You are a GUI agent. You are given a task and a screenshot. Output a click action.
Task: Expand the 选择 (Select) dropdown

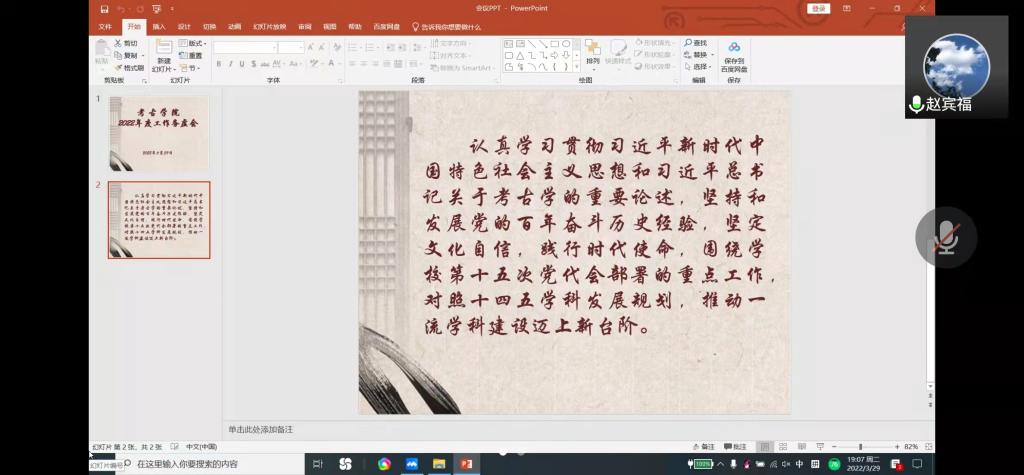point(700,68)
